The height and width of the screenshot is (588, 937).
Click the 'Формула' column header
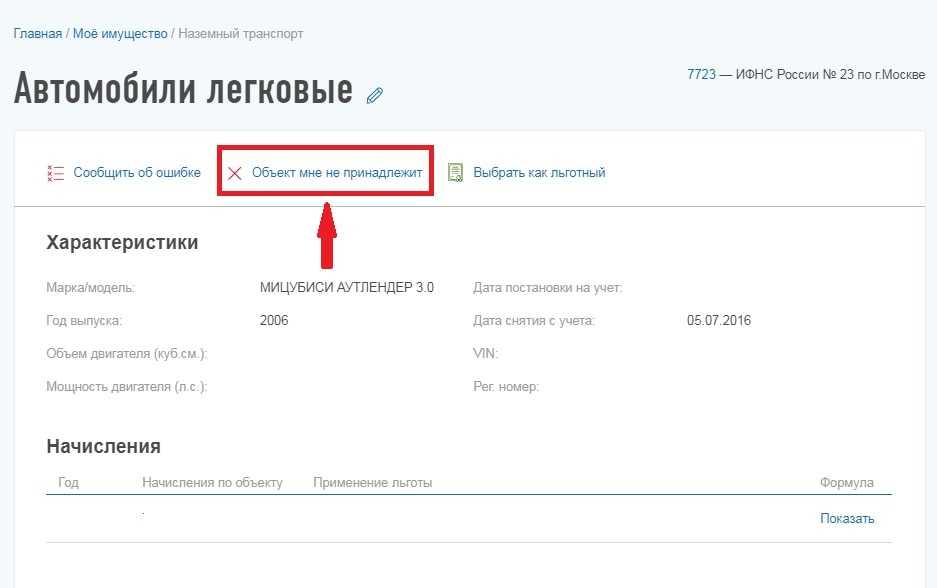[846, 483]
